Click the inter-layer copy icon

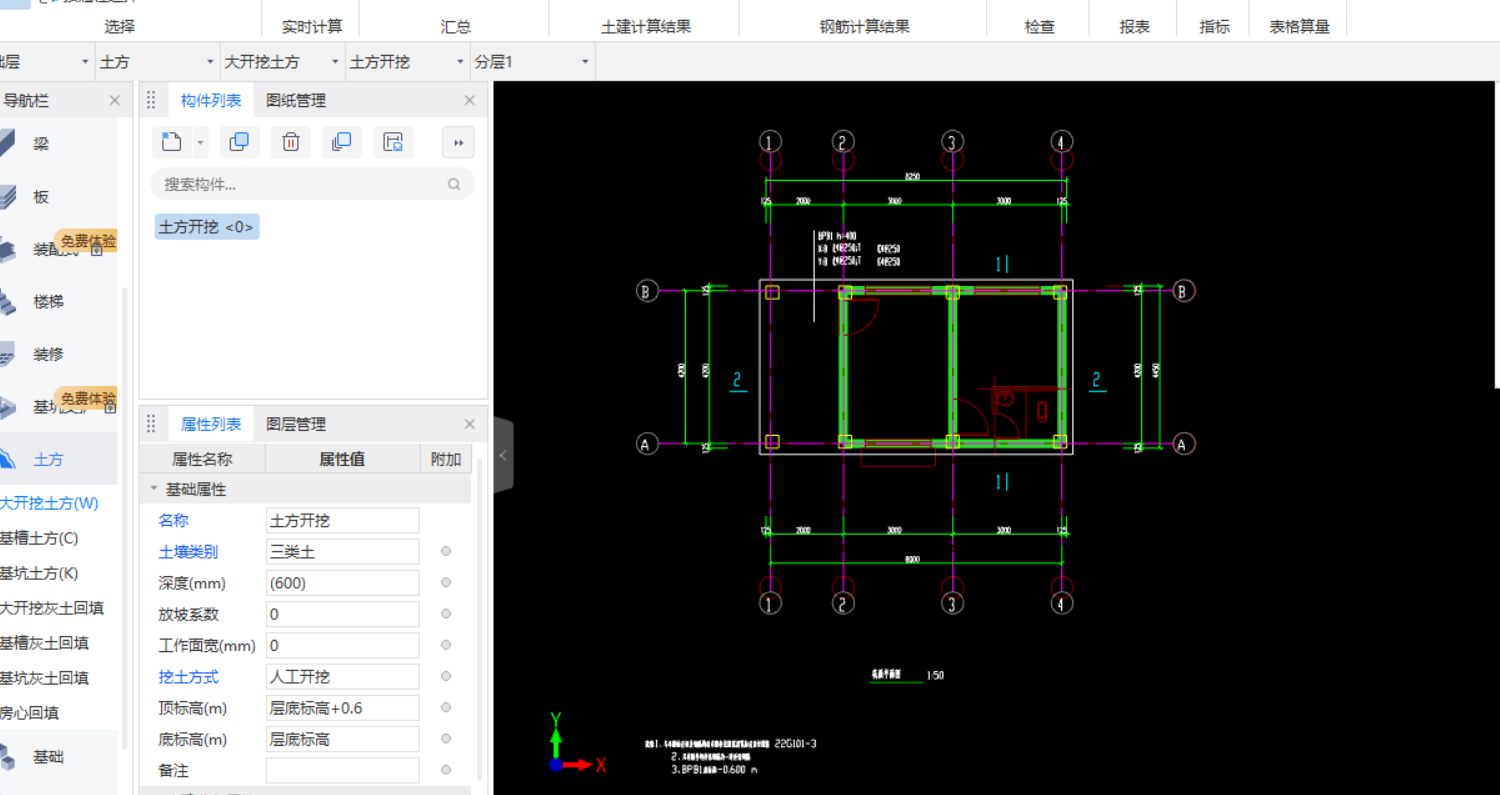341,142
